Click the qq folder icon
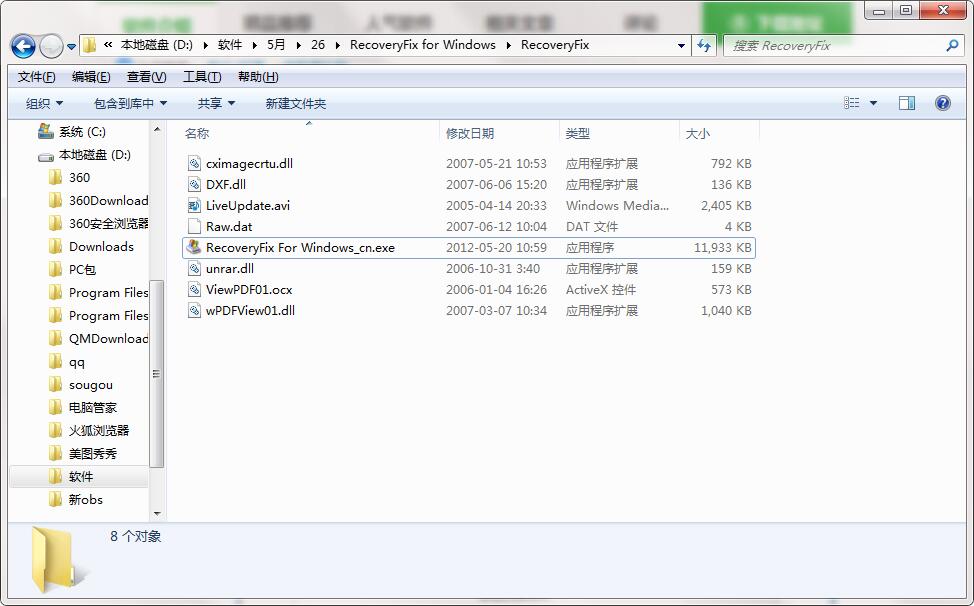 point(55,361)
